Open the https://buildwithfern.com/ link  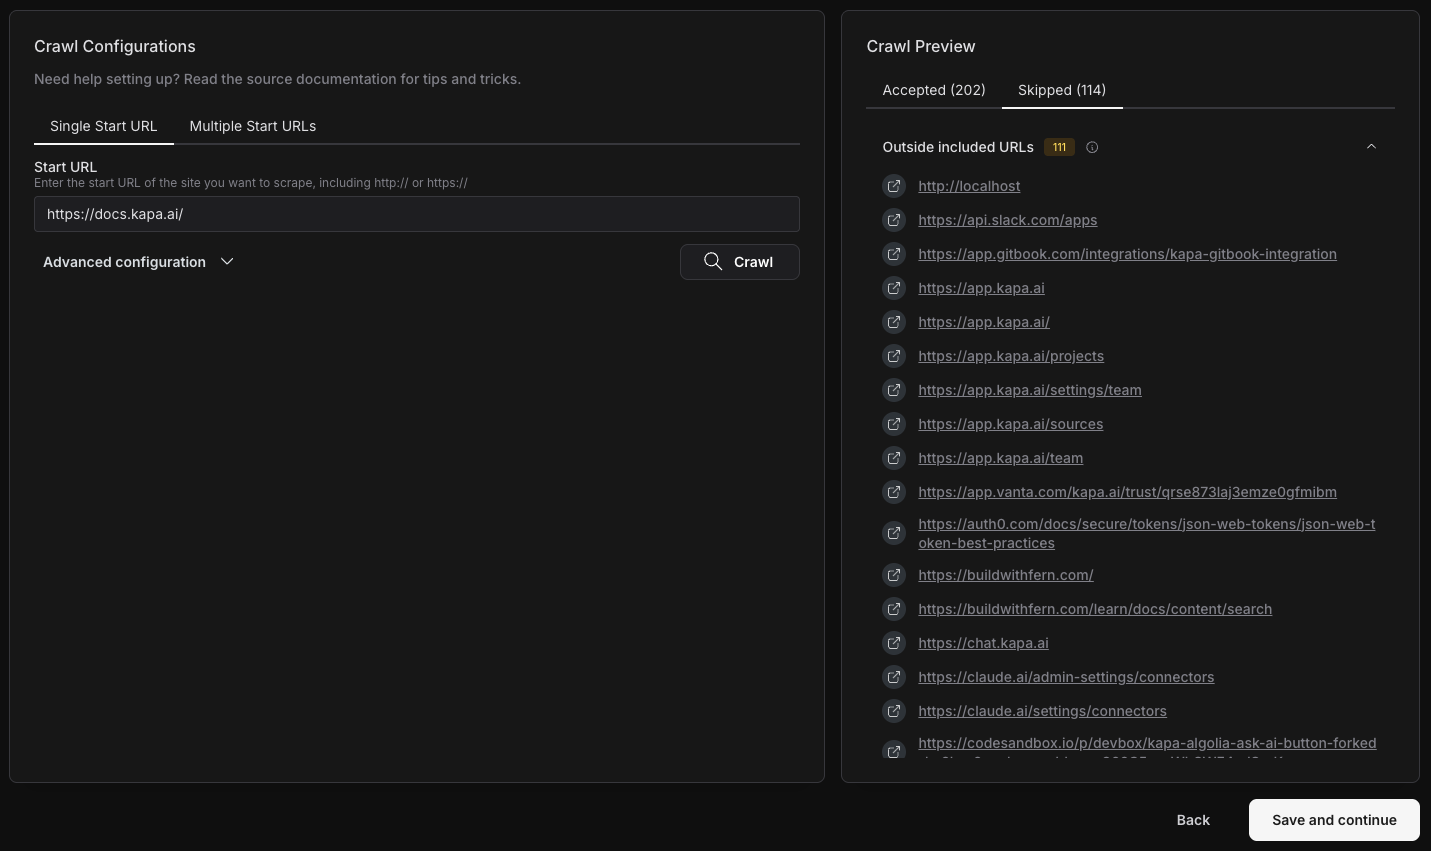pyautogui.click(x=1006, y=575)
